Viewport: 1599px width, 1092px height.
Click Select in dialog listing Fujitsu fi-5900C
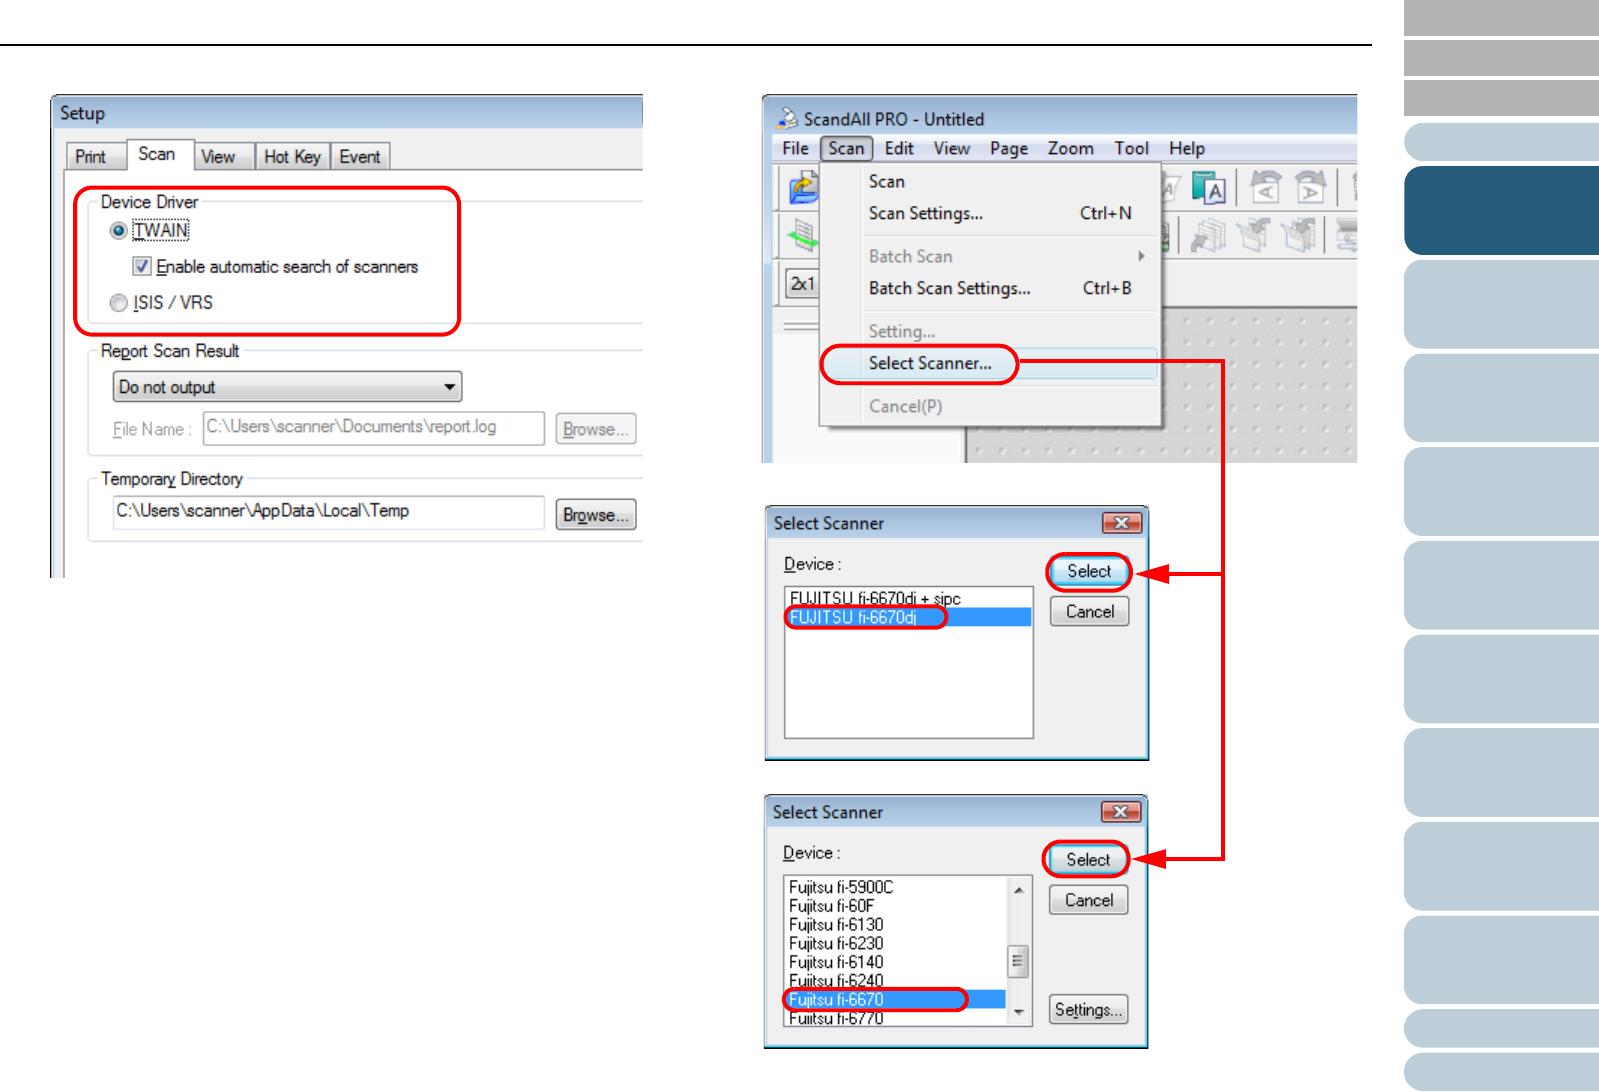click(x=1088, y=859)
